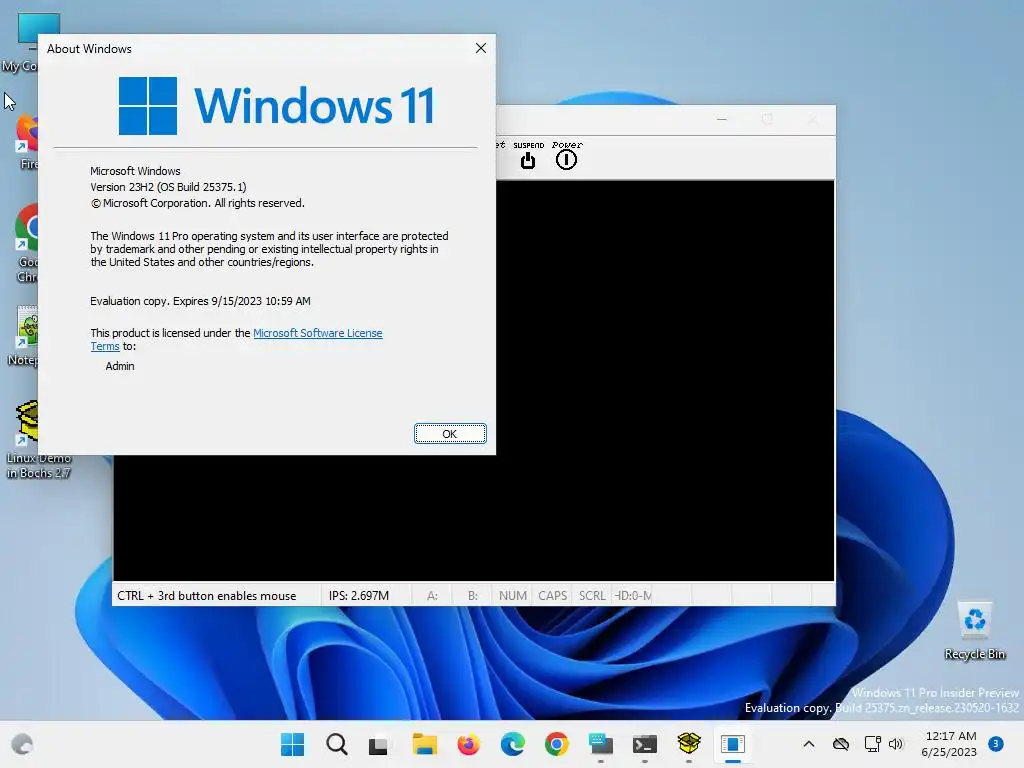
Task: Open Google Chrome from taskbar
Action: click(x=556, y=744)
